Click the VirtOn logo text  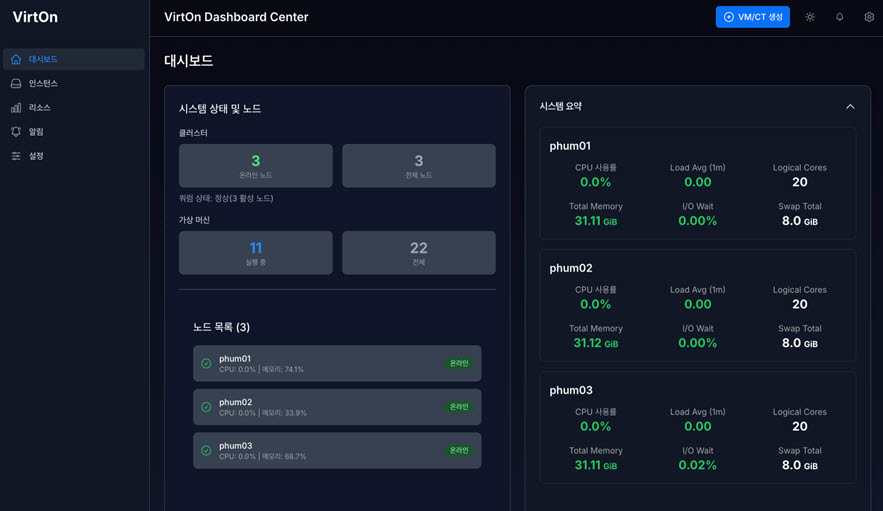click(x=35, y=17)
